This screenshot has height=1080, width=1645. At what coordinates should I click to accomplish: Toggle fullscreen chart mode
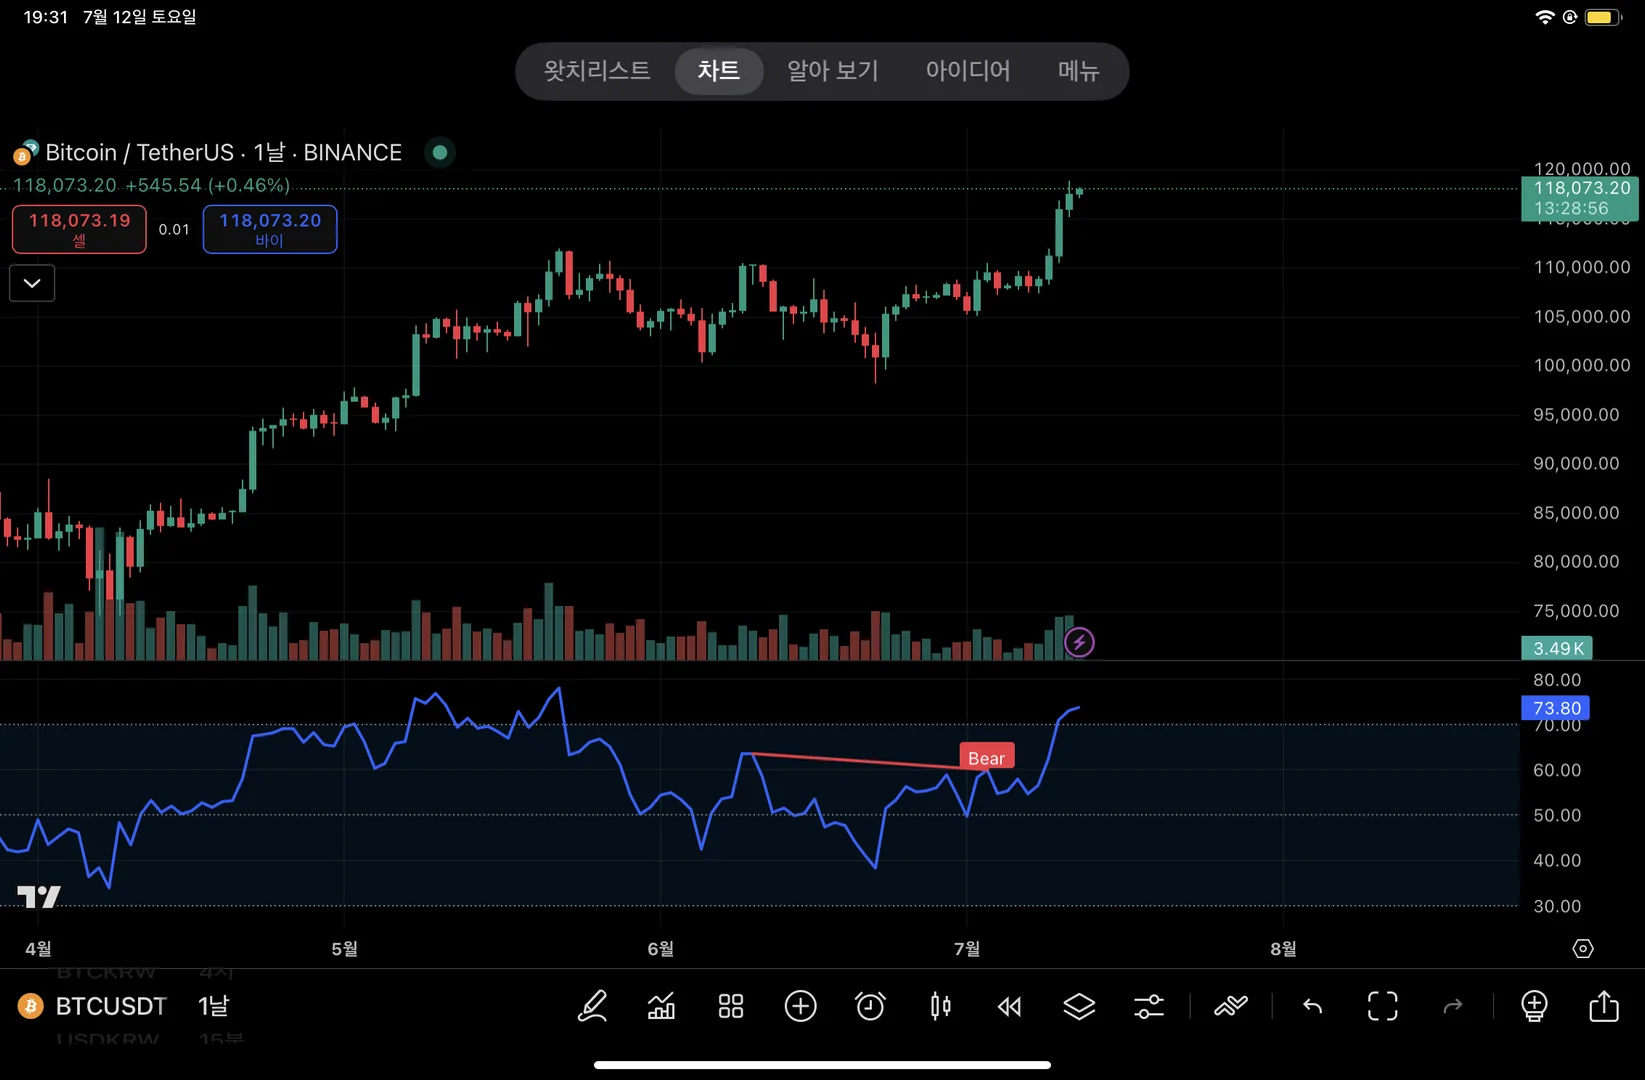pyautogui.click(x=1382, y=1006)
